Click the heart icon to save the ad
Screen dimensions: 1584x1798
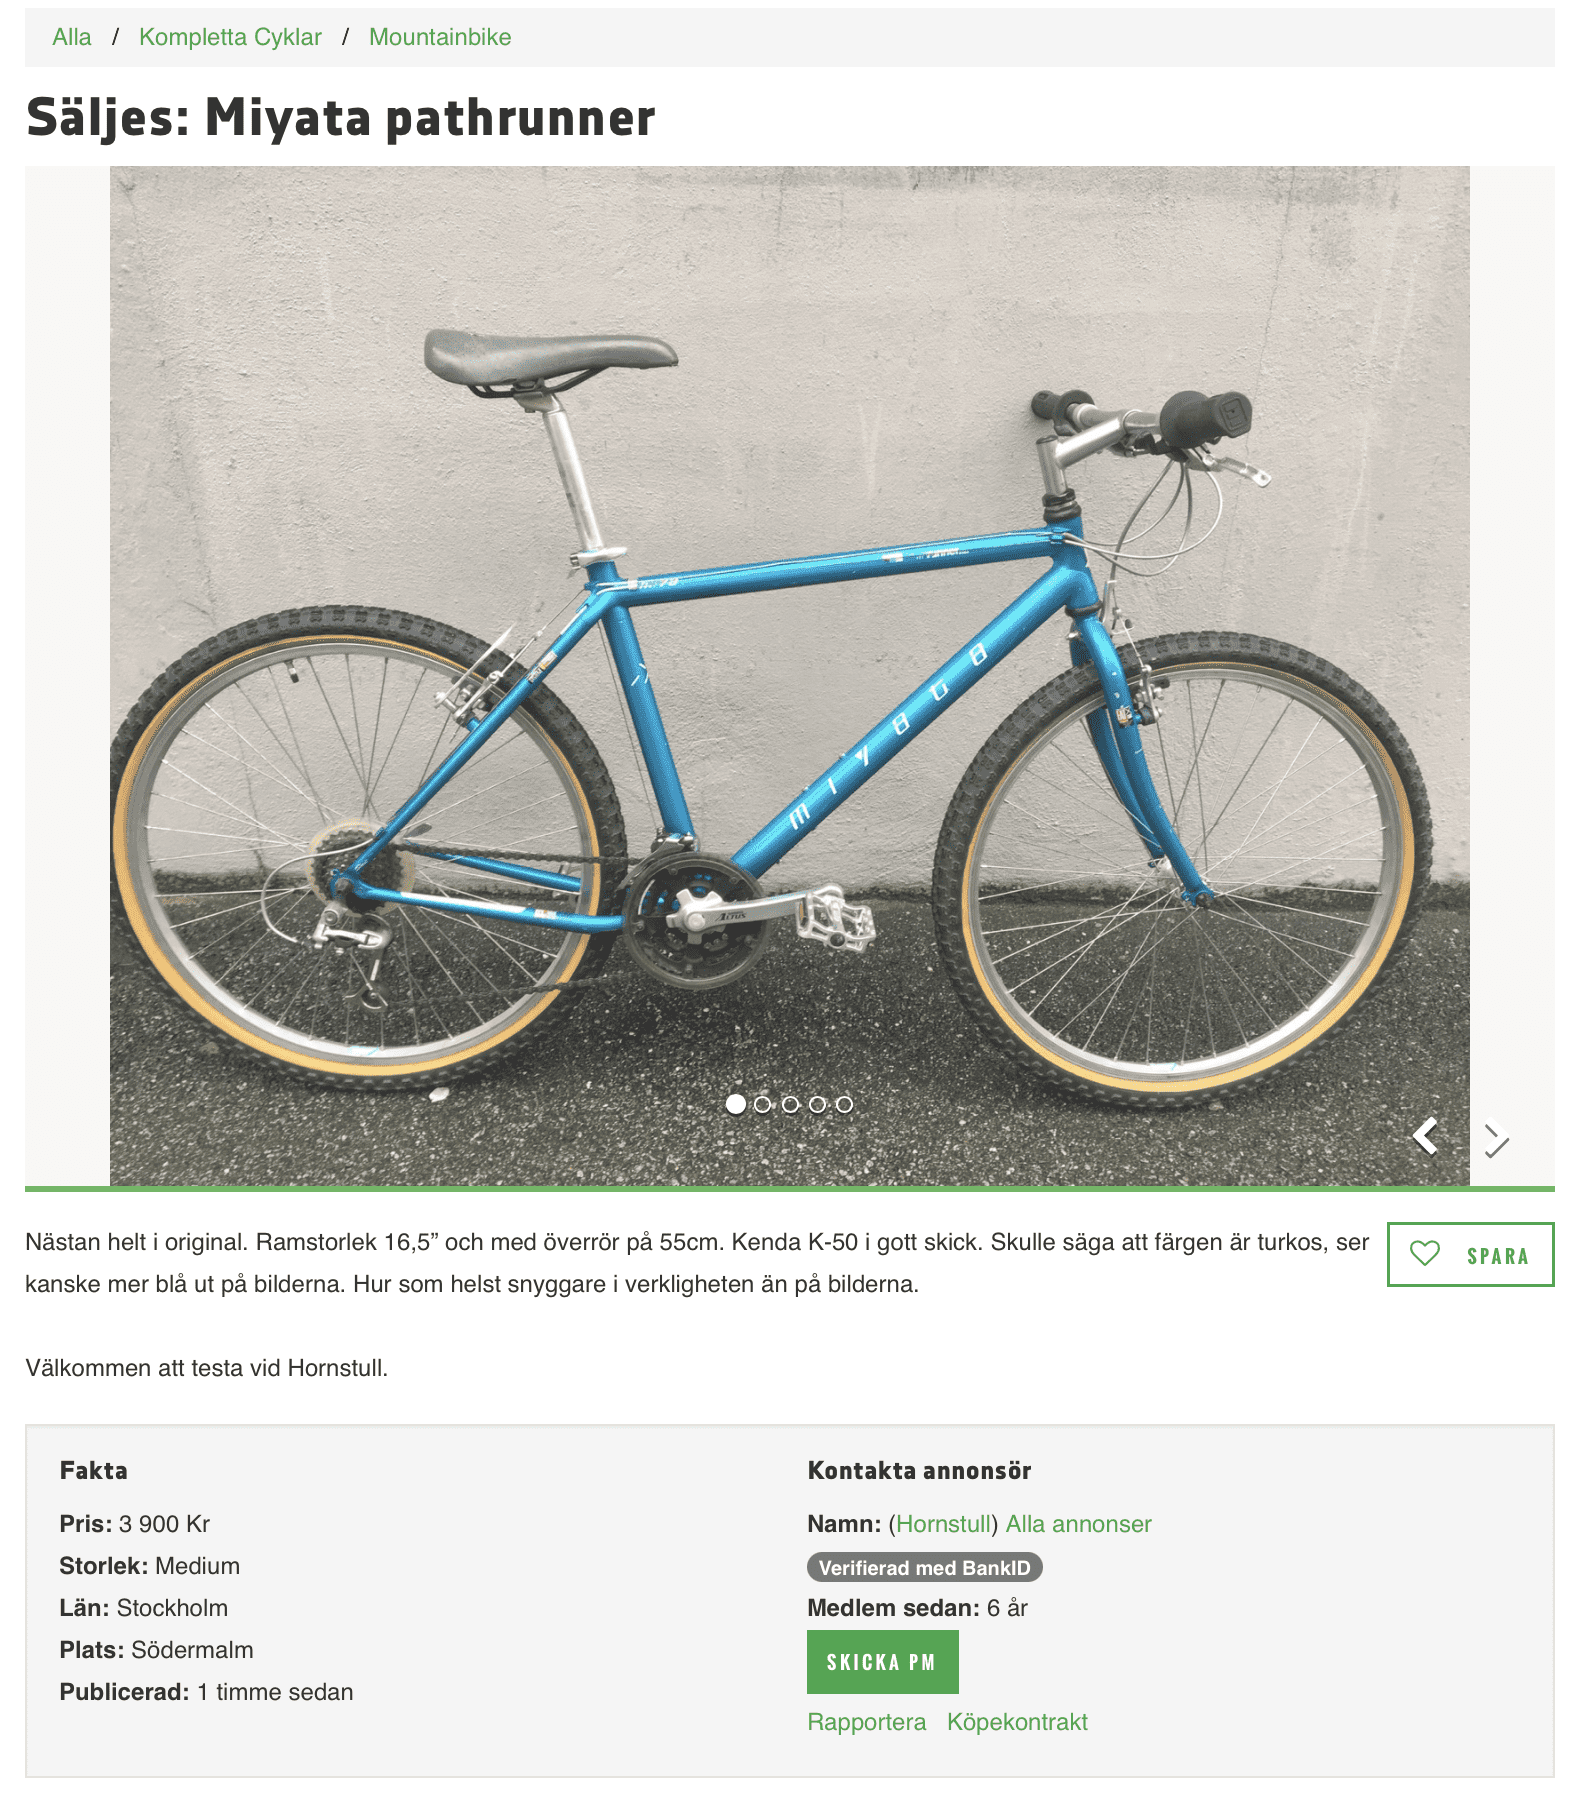(1424, 1254)
